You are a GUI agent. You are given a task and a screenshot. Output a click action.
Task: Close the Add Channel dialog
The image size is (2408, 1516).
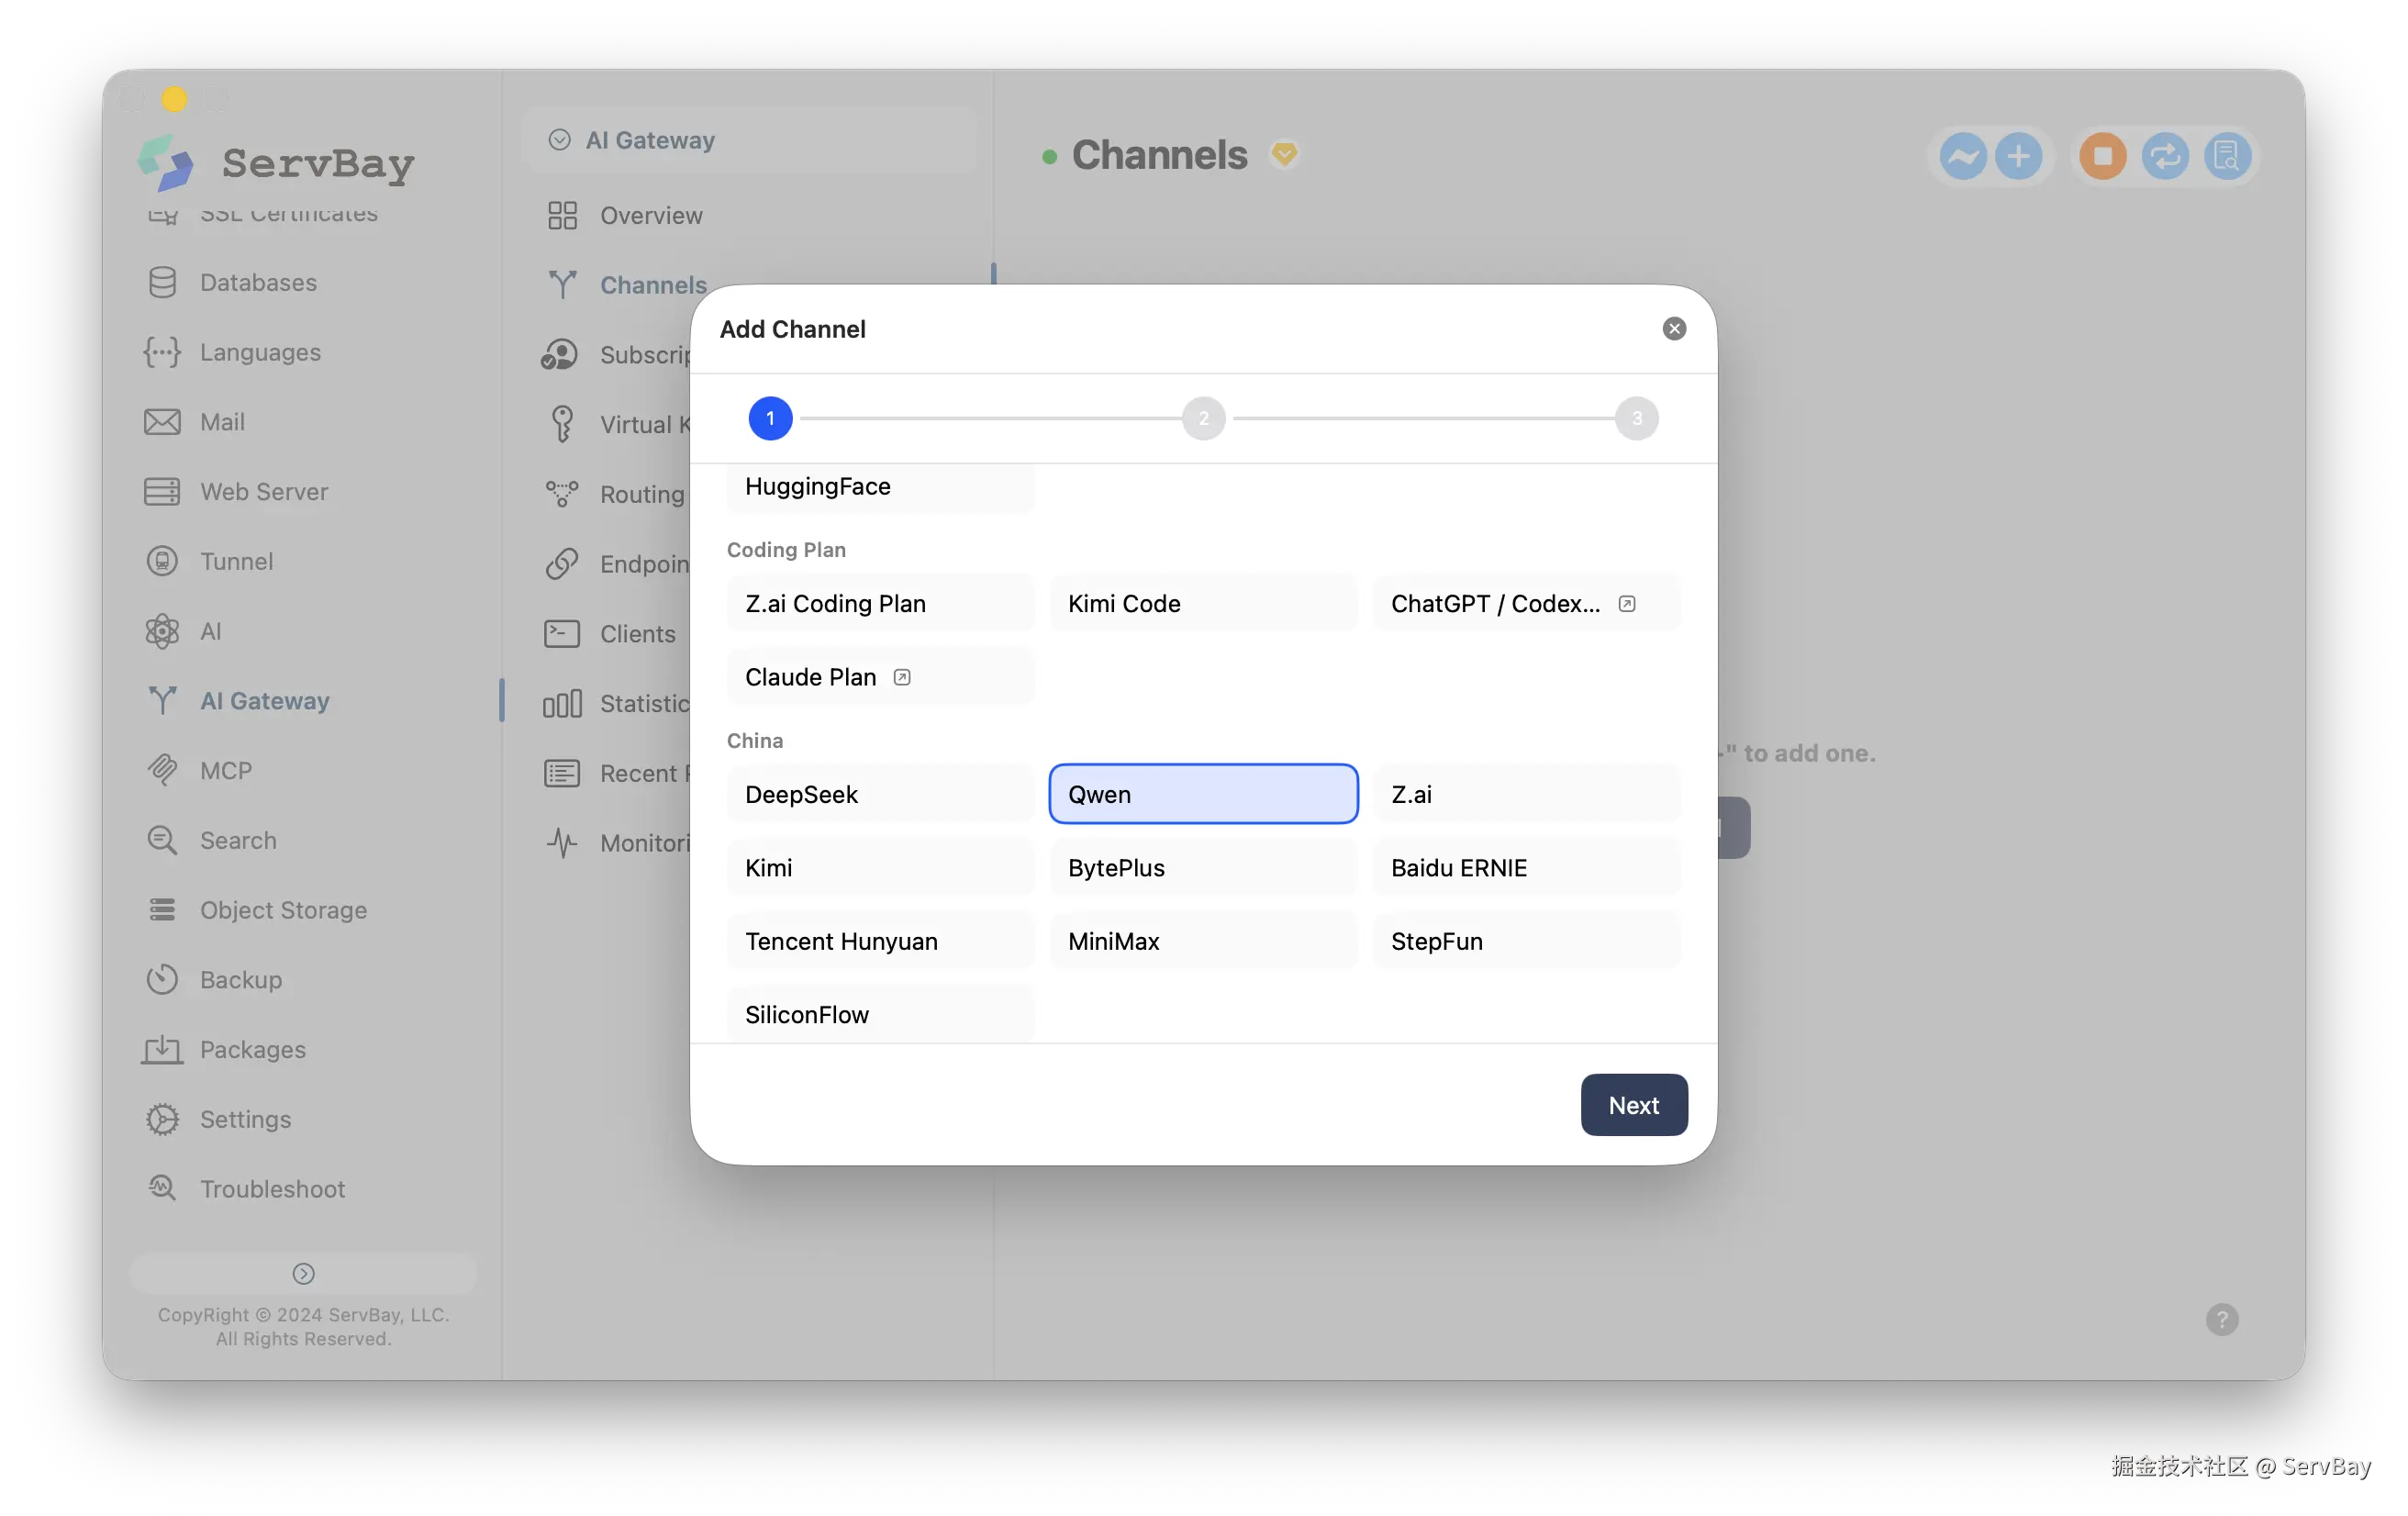[x=1674, y=329]
